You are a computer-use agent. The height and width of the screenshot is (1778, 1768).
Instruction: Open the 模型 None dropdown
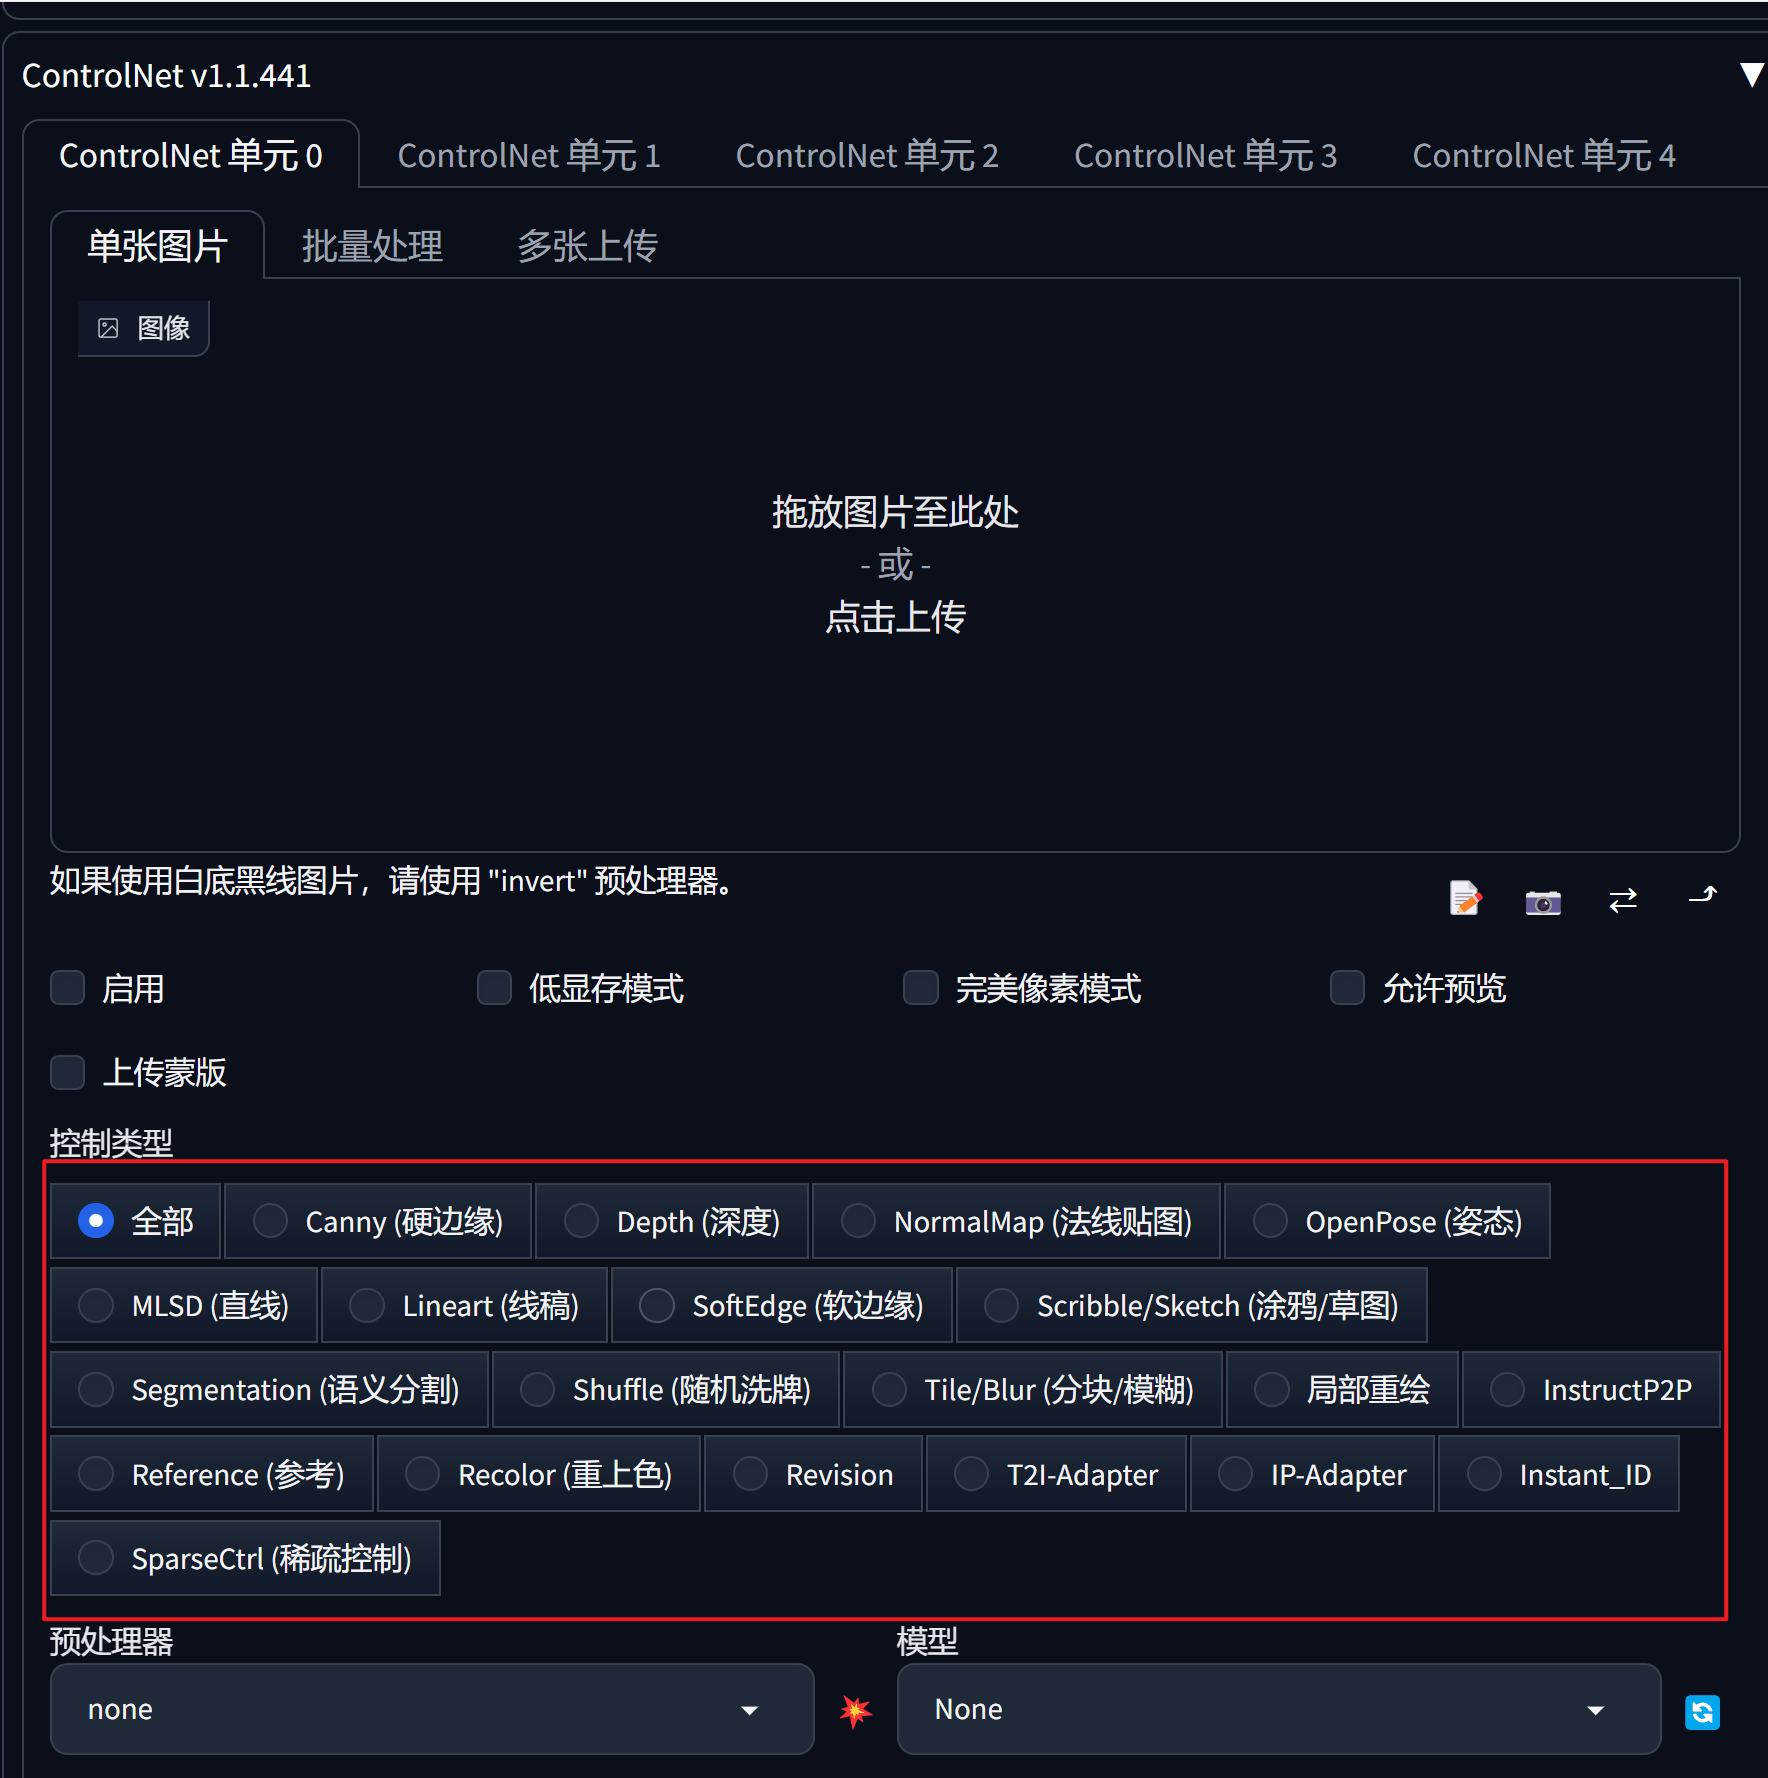coord(1279,1709)
